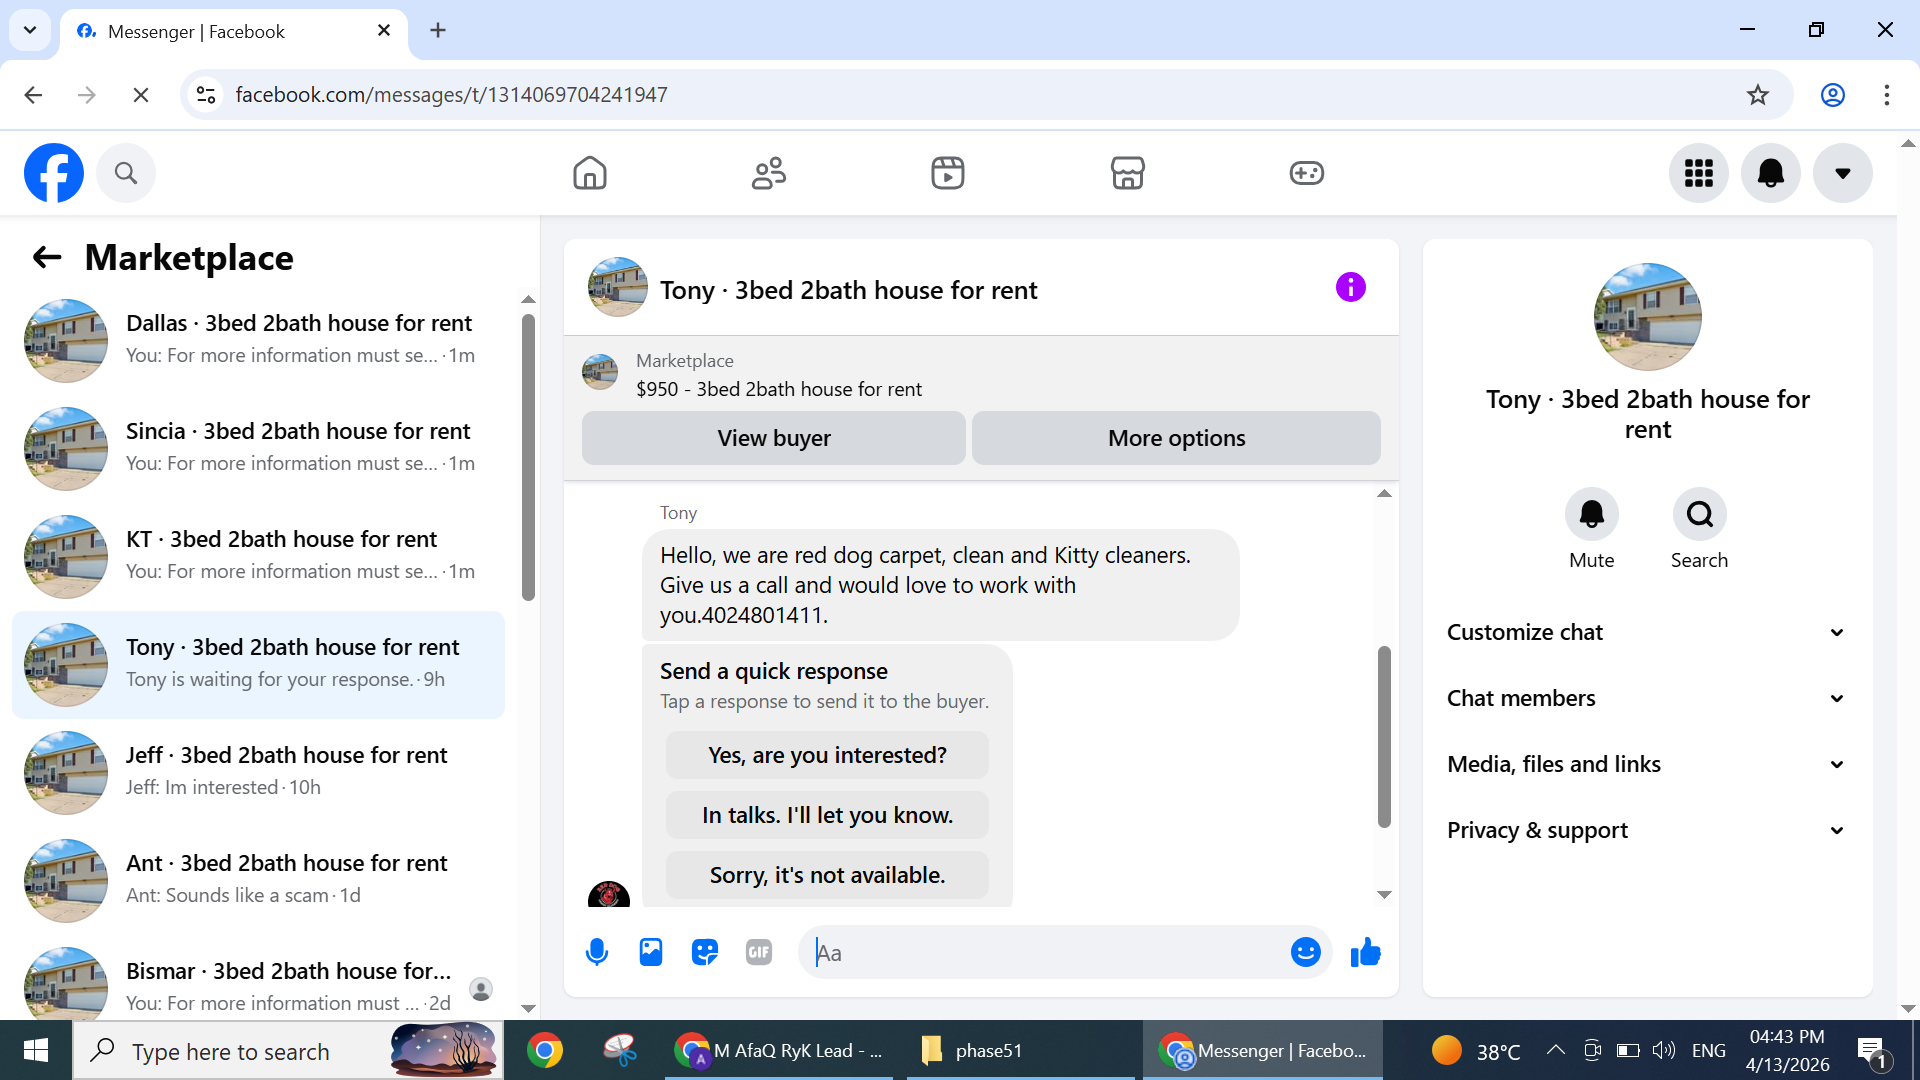Click the View buyer button

tap(774, 438)
